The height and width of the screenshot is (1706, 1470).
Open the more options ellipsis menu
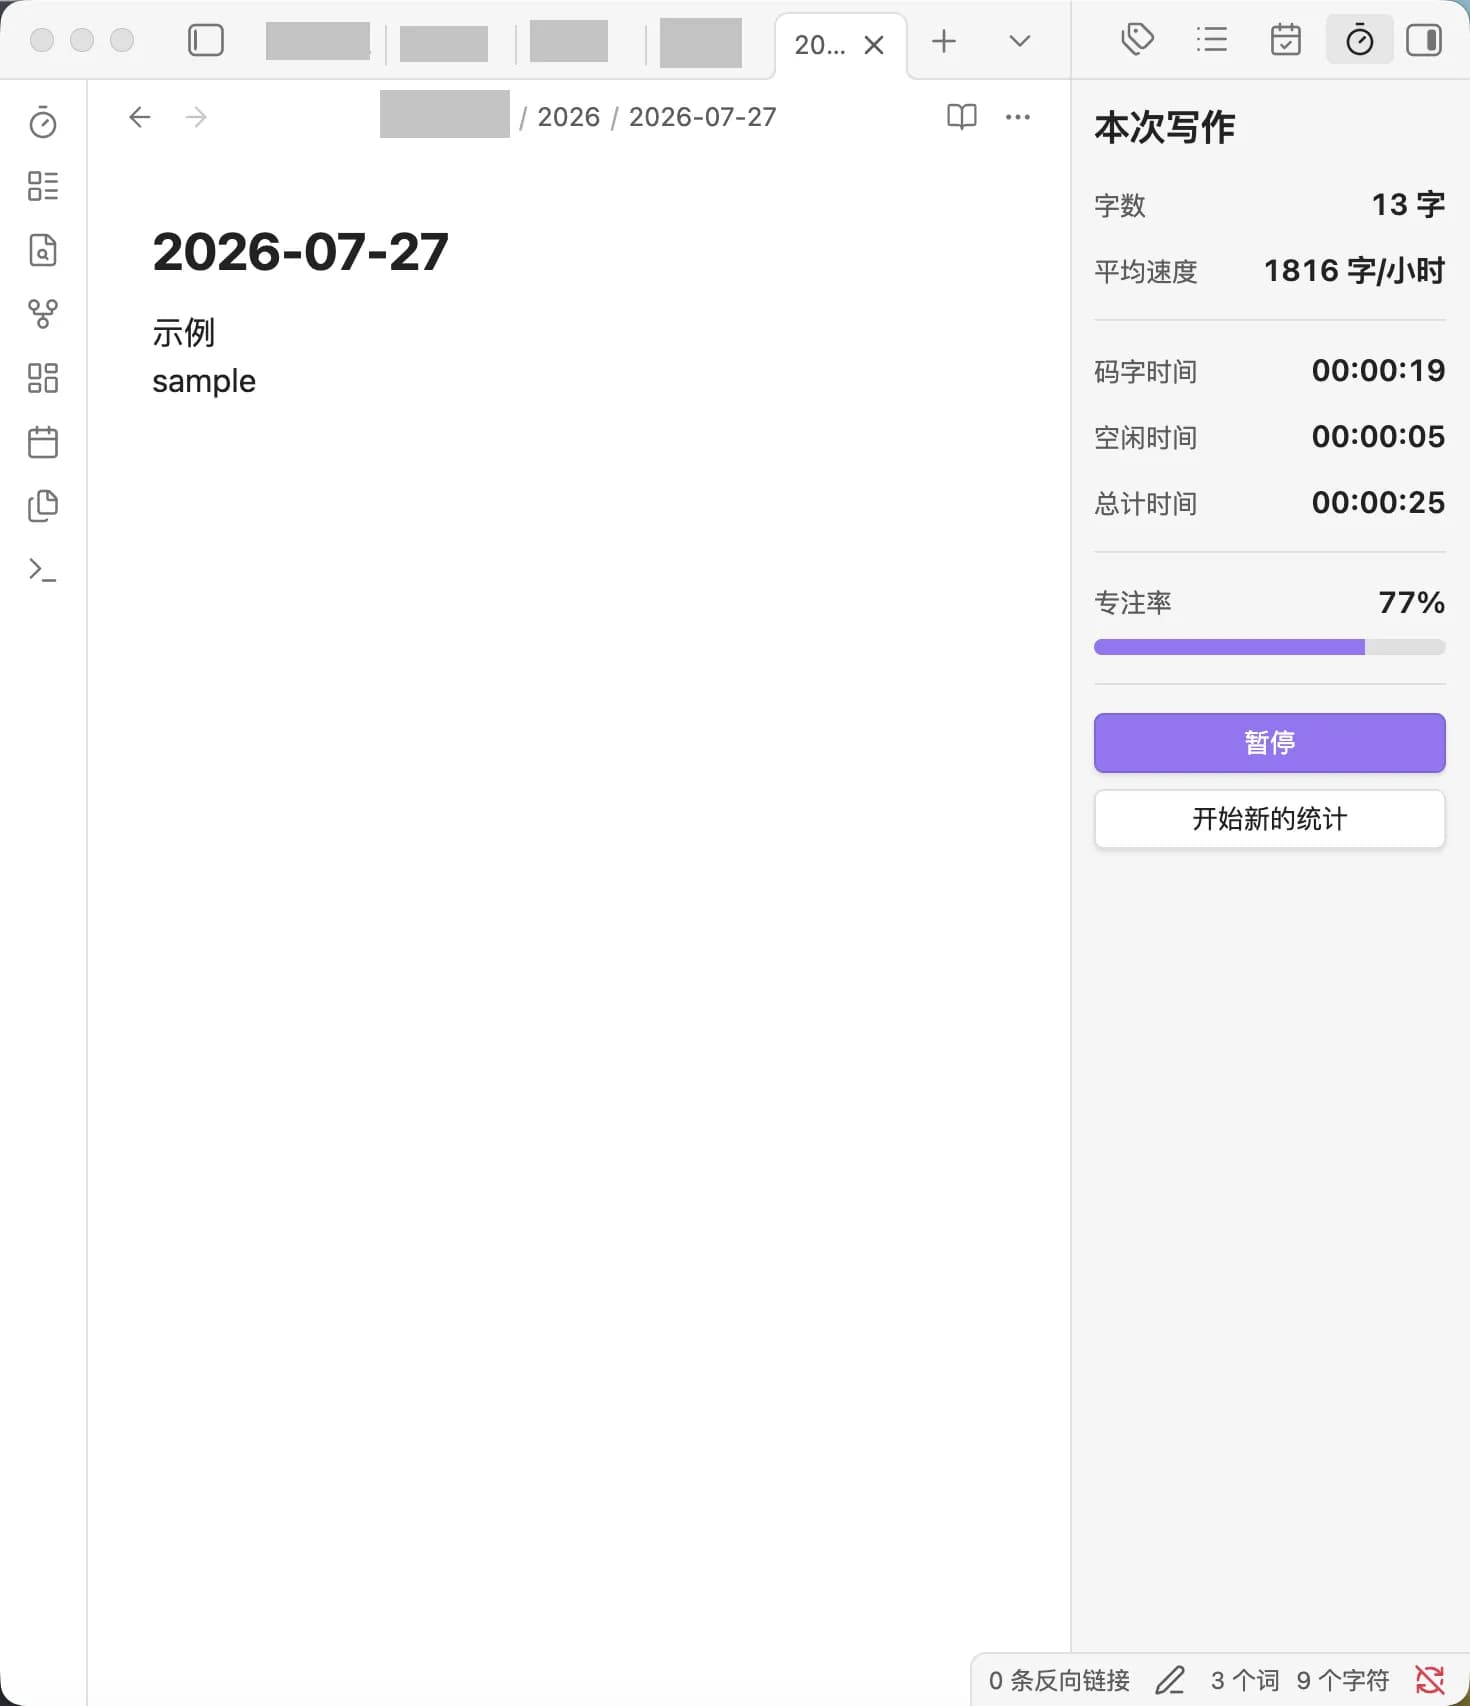pos(1018,117)
